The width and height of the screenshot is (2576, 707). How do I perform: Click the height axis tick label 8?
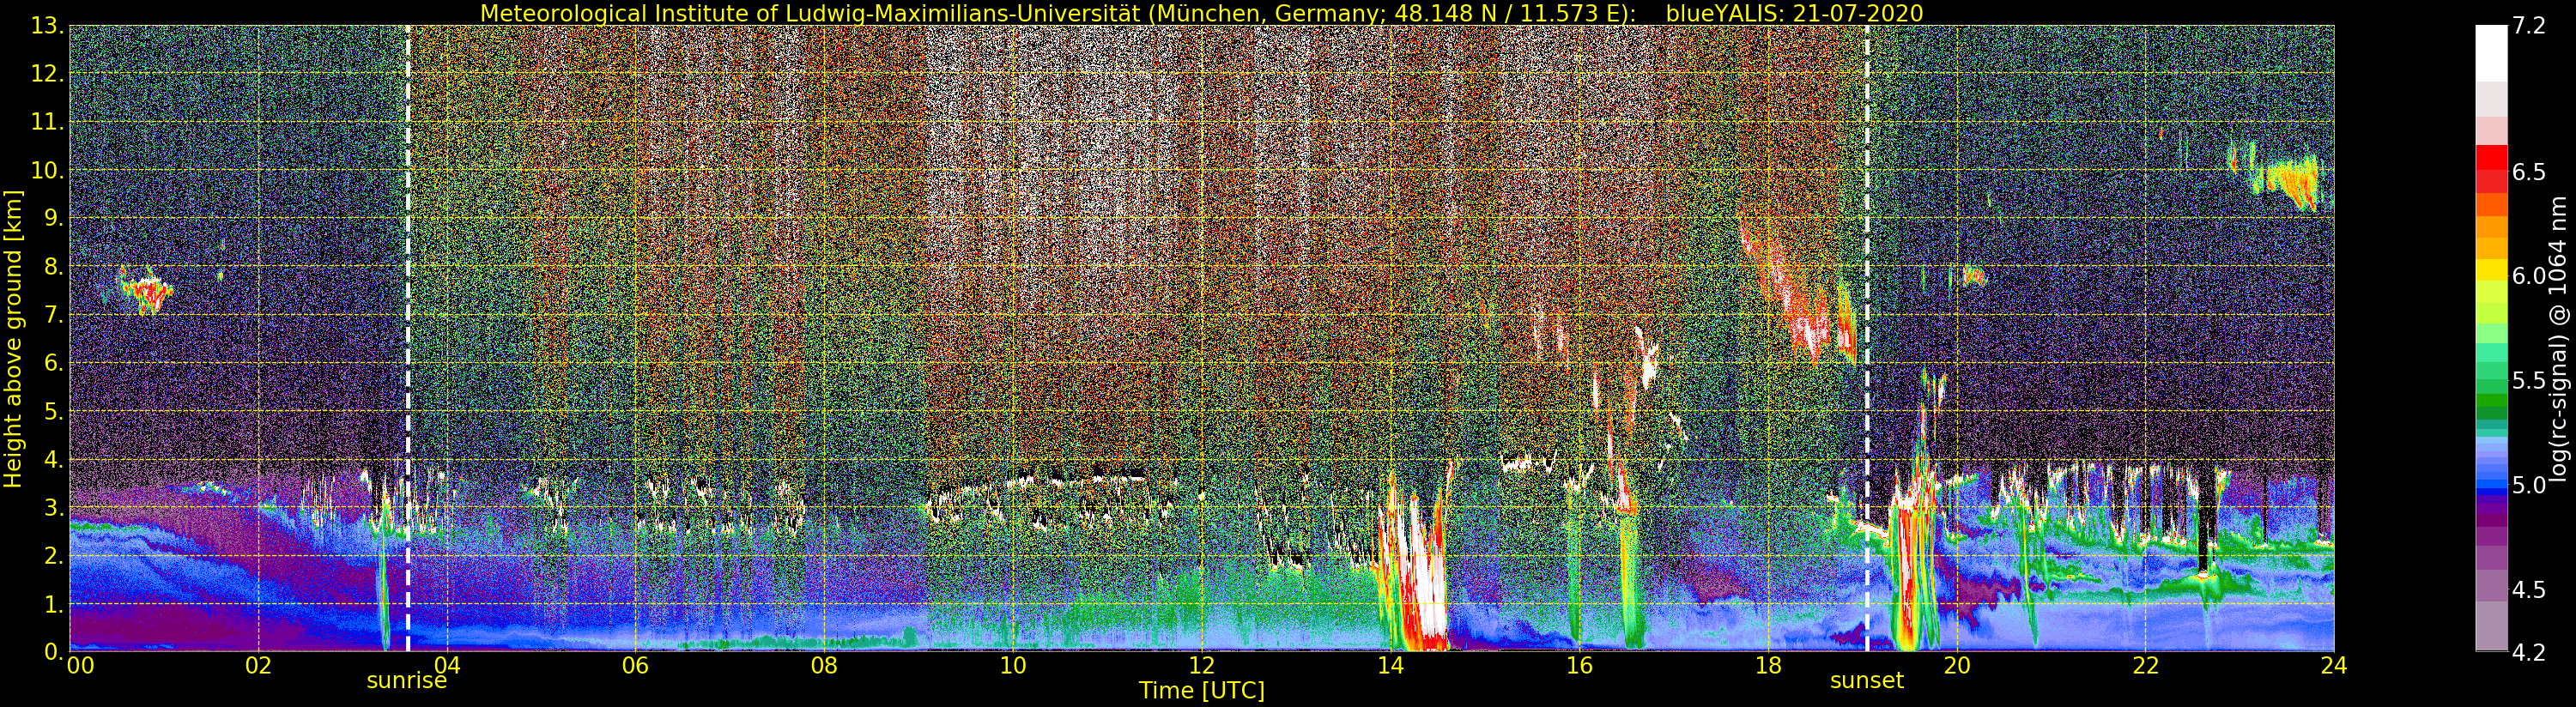pos(54,267)
